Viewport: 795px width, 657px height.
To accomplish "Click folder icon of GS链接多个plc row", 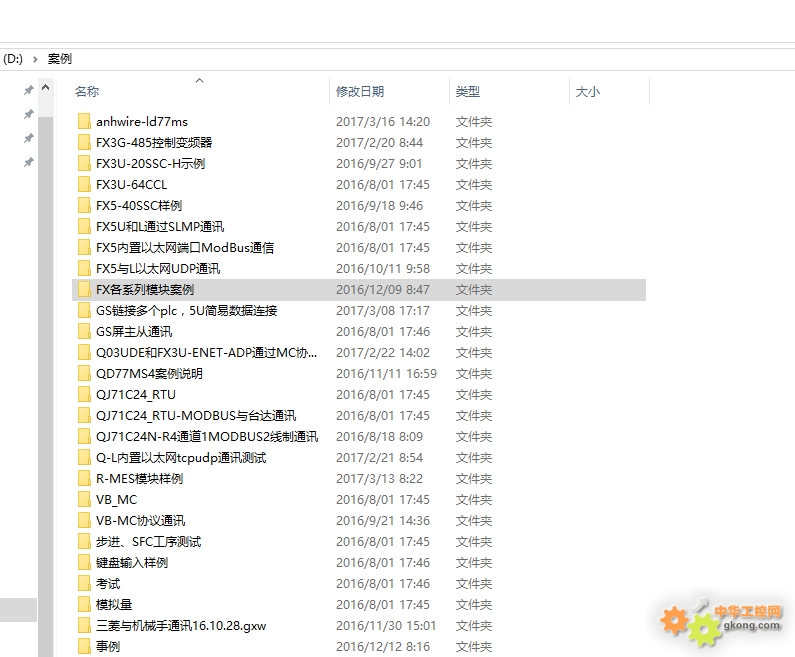I will 84,311.
